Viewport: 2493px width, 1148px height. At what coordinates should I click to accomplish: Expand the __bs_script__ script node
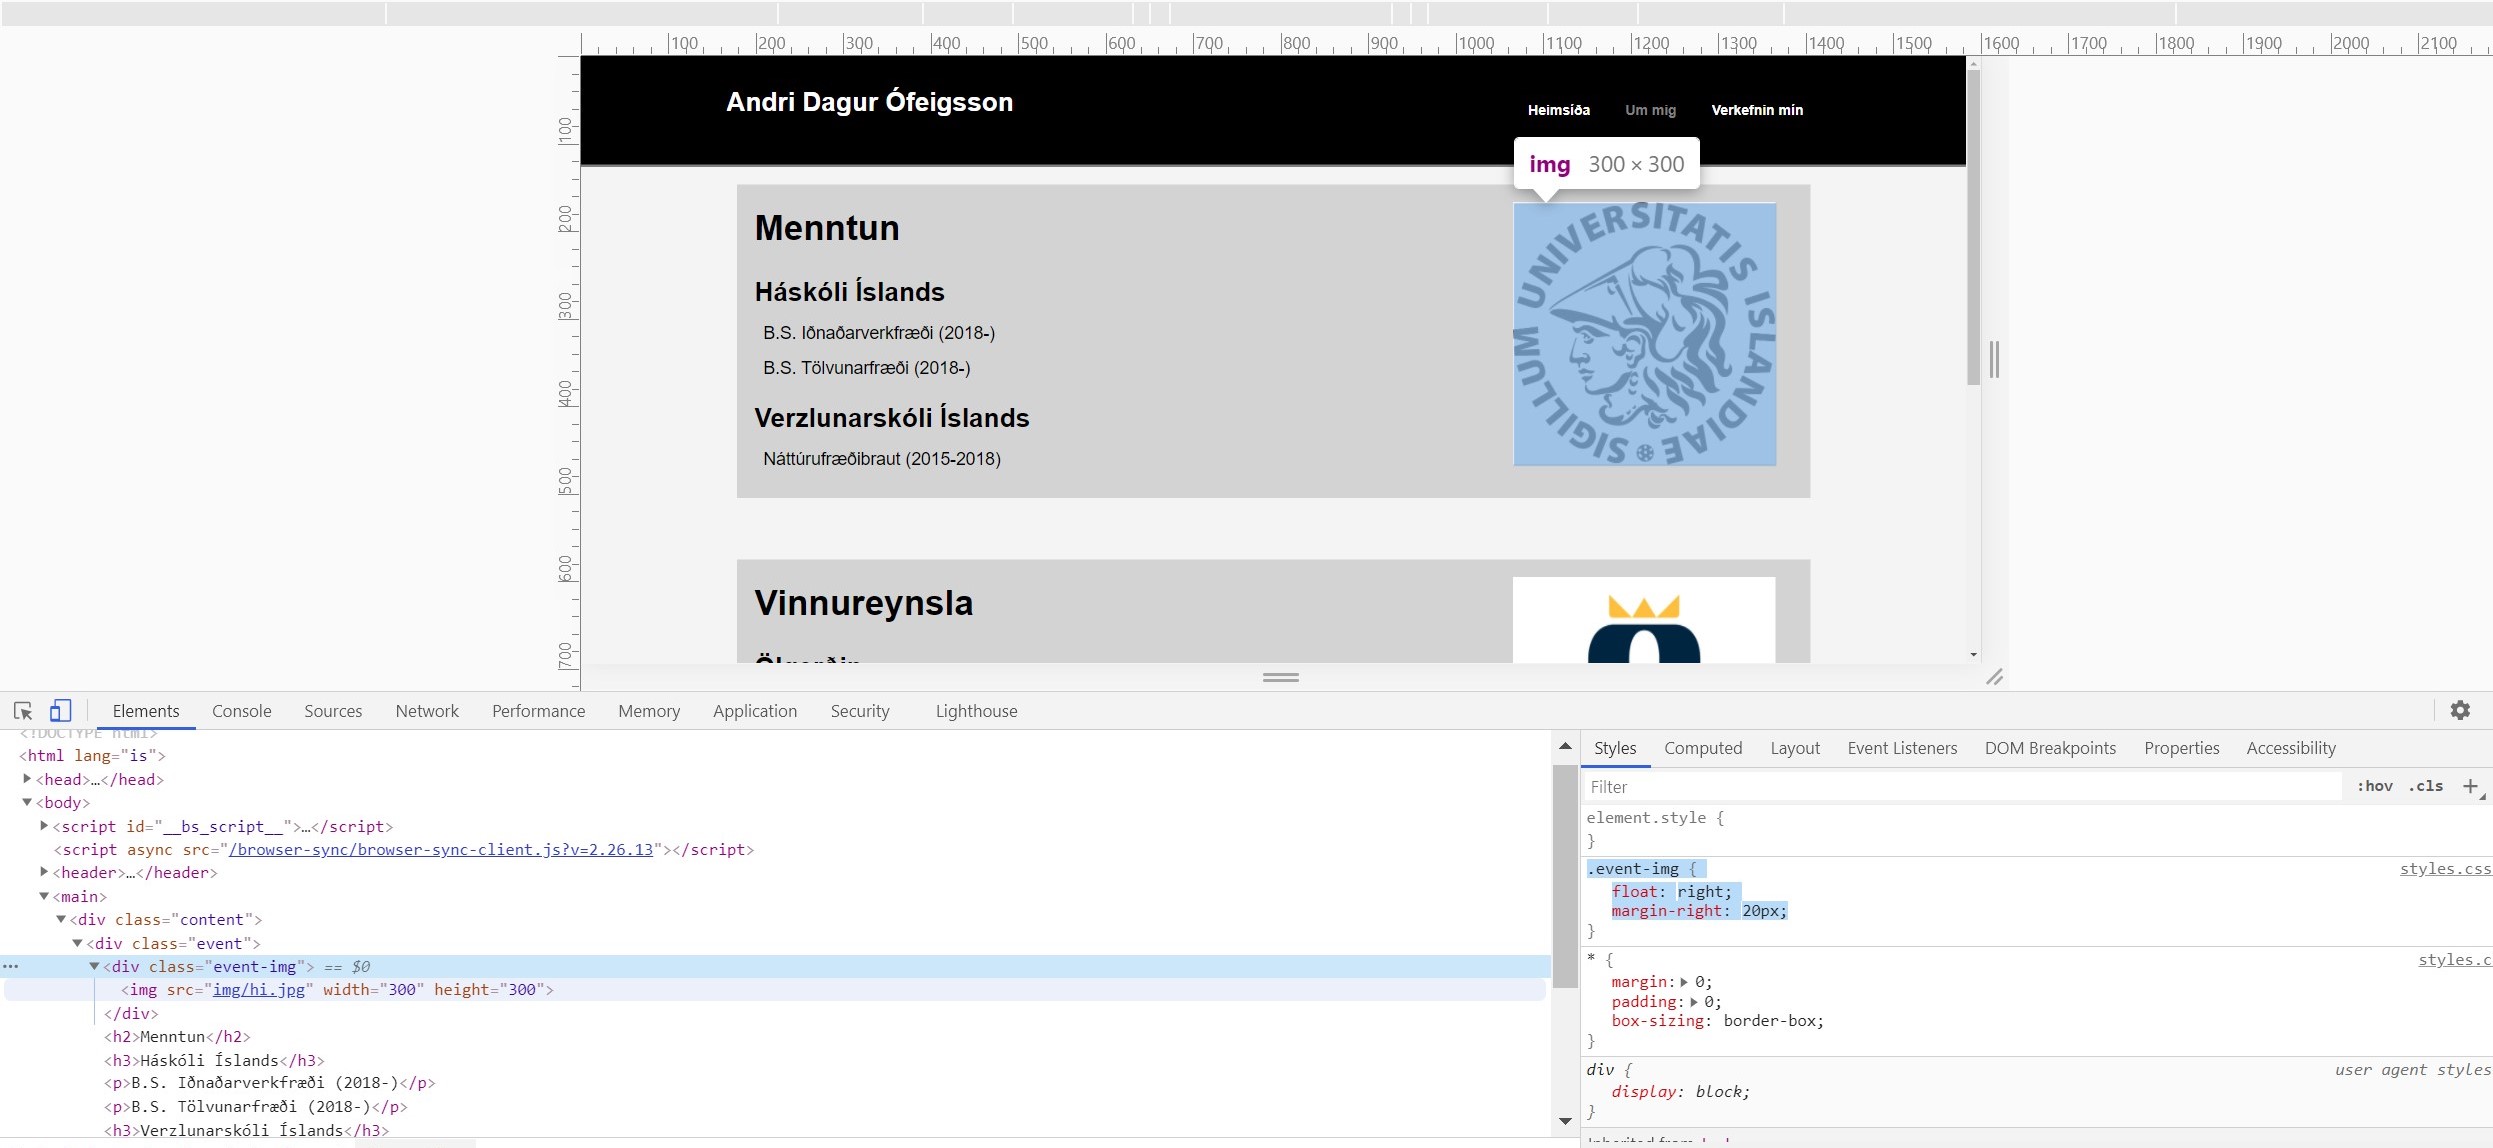tap(44, 825)
